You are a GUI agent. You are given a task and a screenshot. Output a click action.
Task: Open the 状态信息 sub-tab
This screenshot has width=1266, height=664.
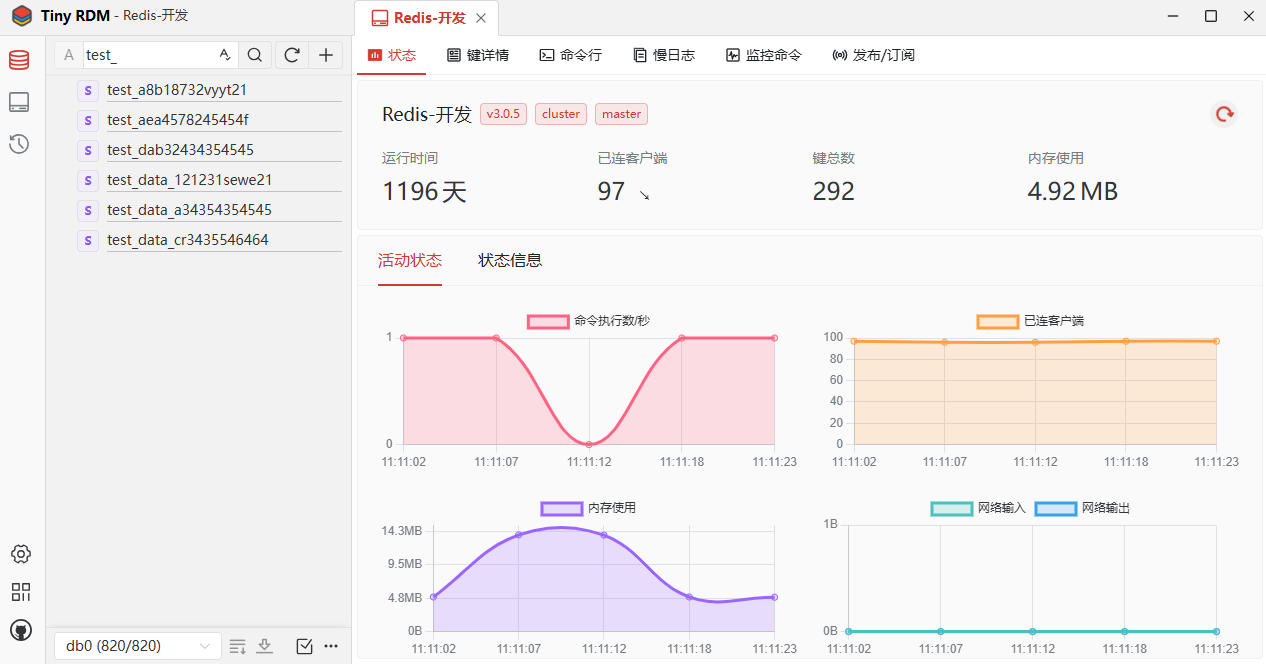(x=510, y=260)
